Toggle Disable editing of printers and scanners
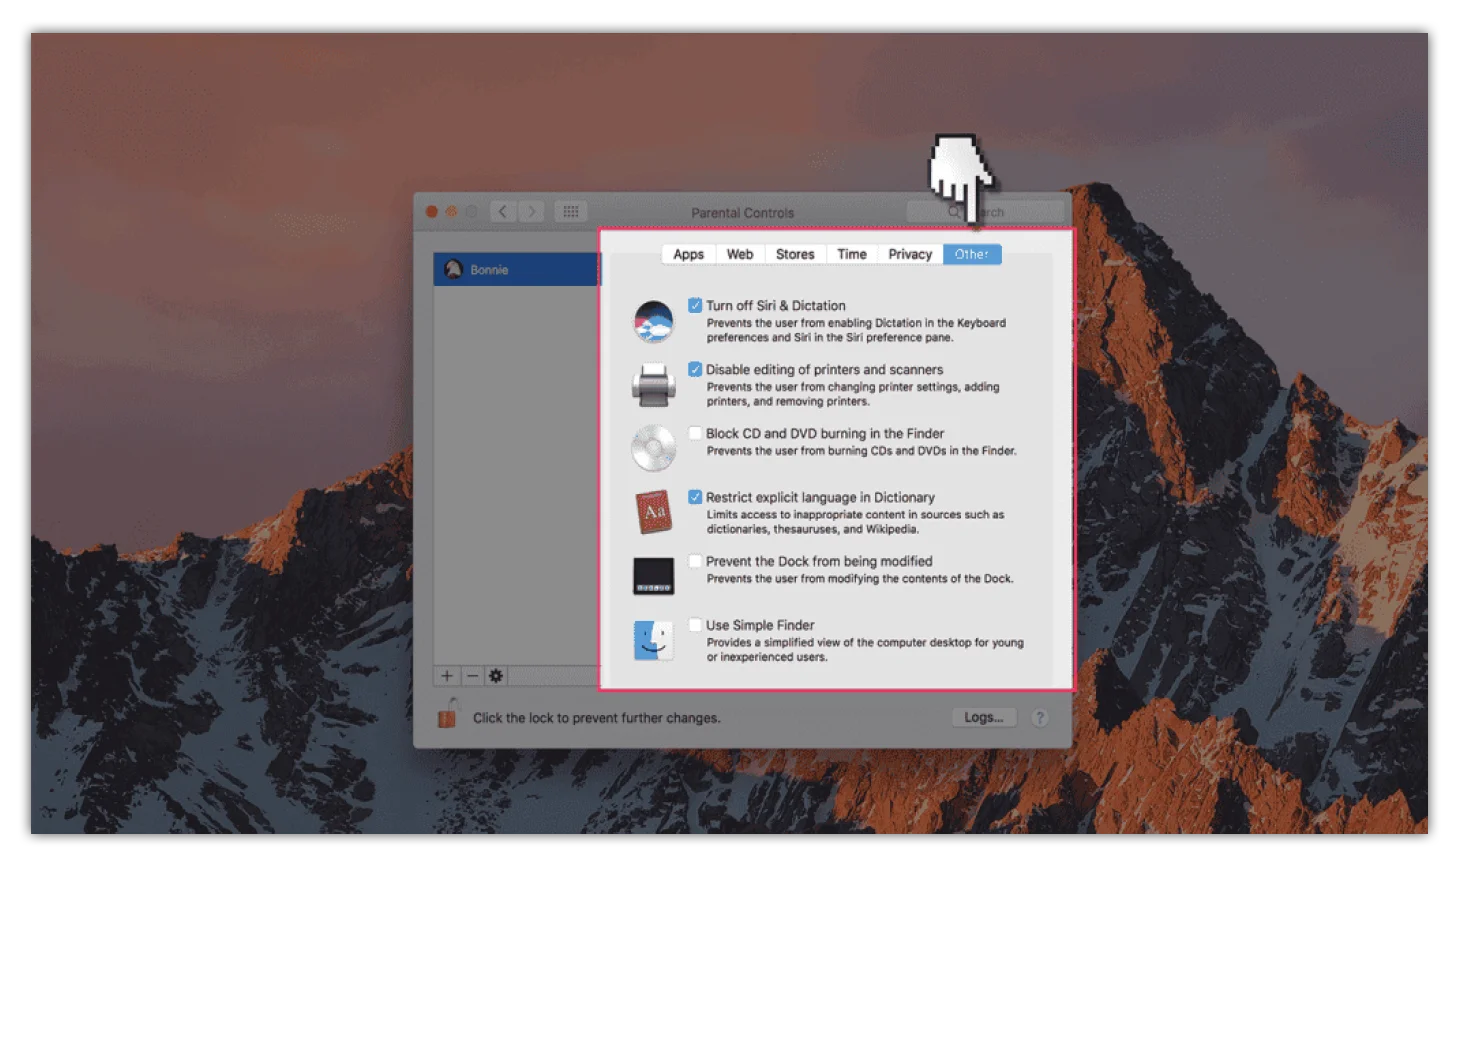The height and width of the screenshot is (1042, 1458). point(695,369)
